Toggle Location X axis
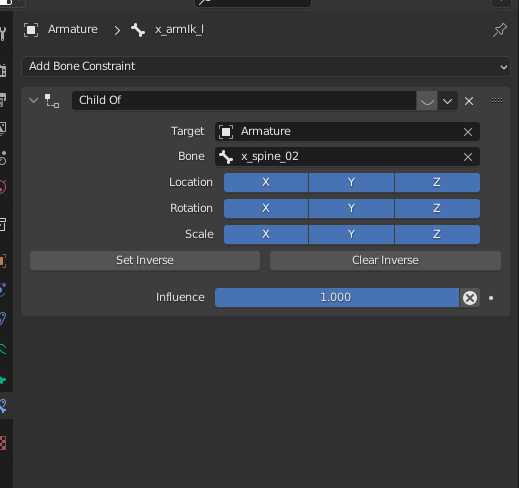The image size is (519, 488). (x=266, y=182)
